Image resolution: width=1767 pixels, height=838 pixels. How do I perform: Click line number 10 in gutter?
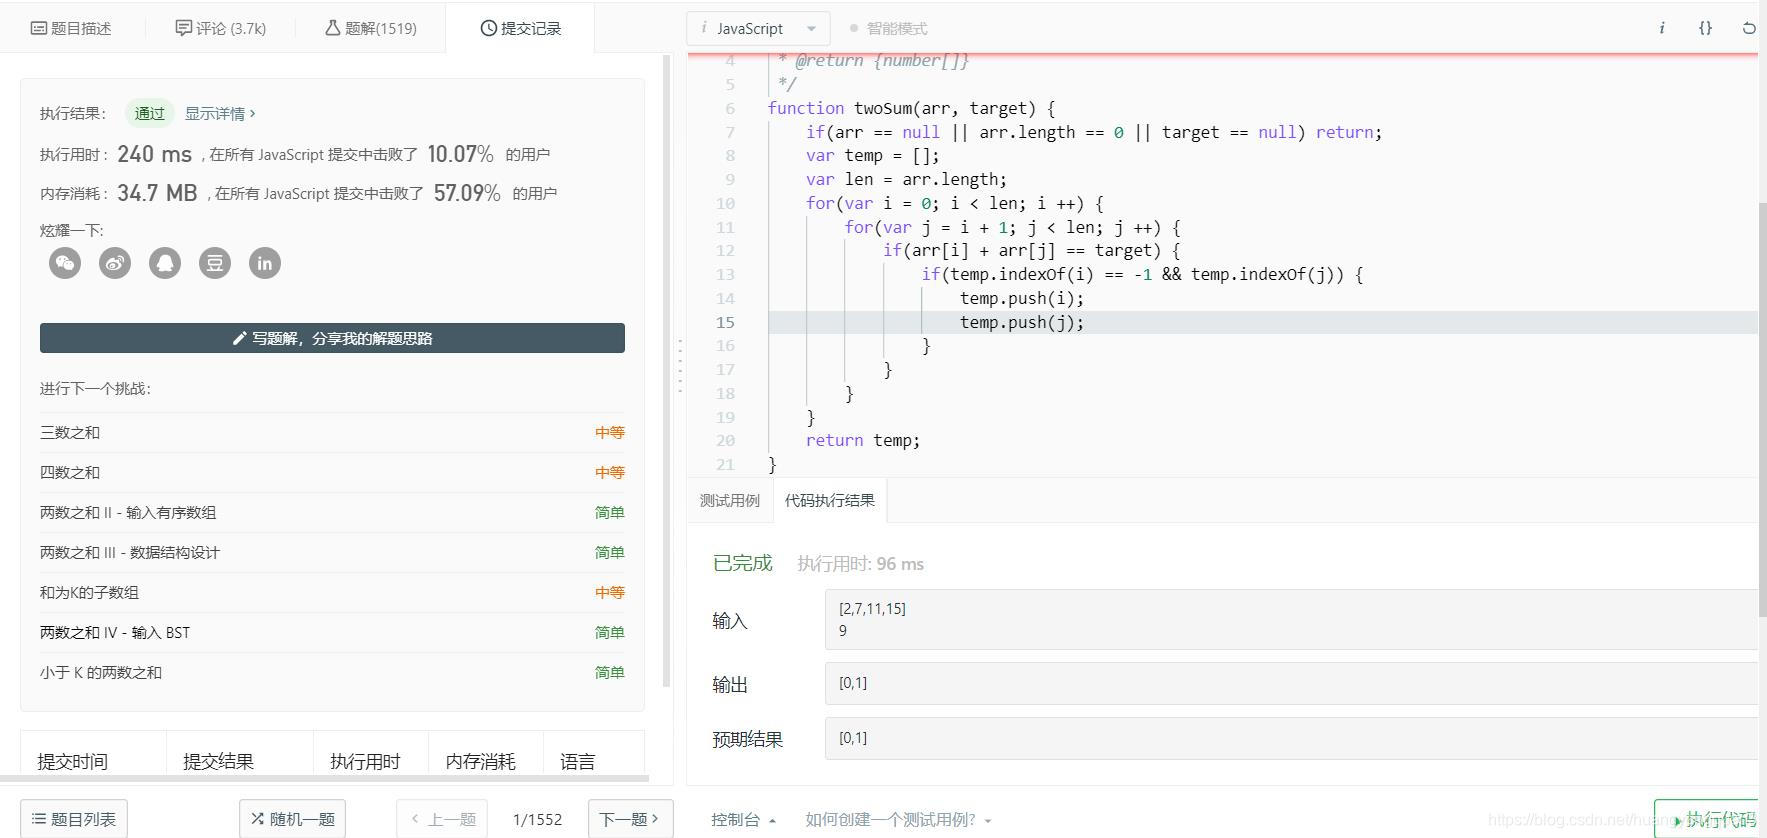[x=725, y=203]
